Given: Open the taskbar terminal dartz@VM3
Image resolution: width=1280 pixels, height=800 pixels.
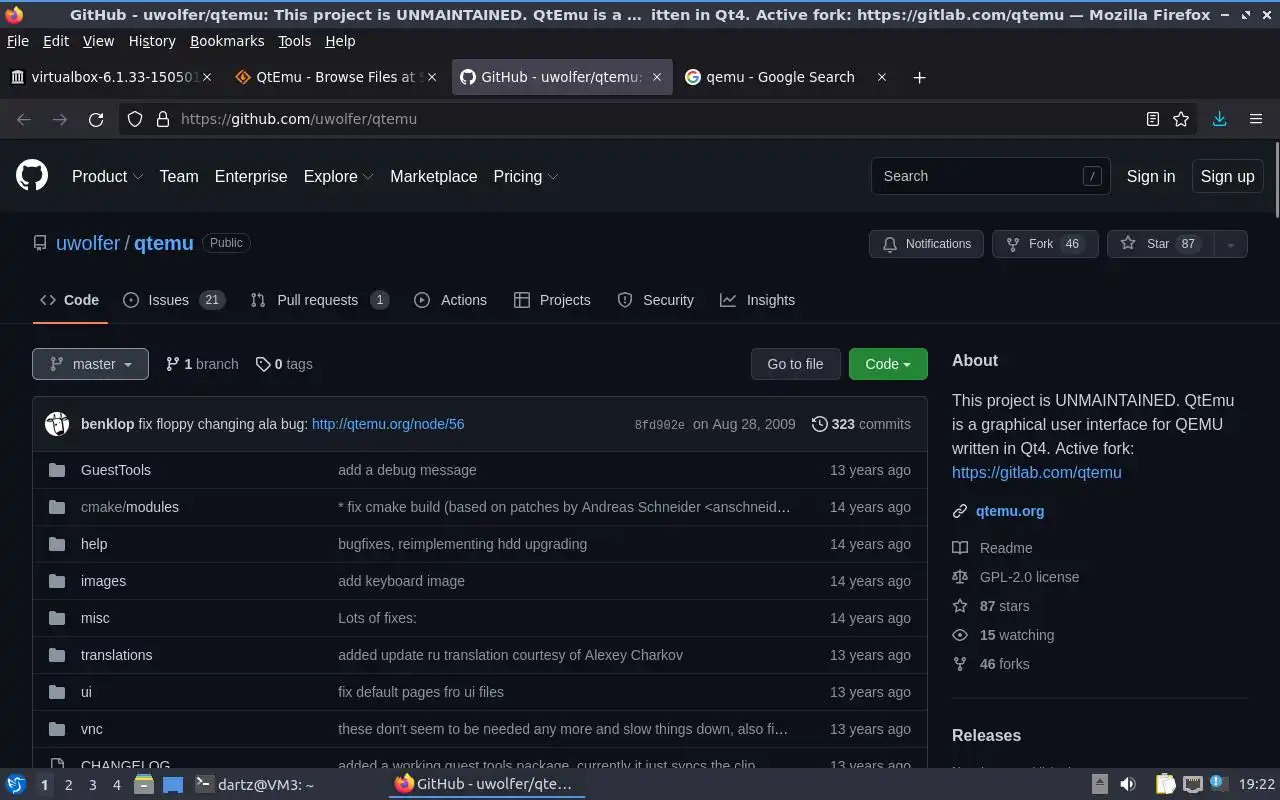Looking at the screenshot, I should (254, 785).
